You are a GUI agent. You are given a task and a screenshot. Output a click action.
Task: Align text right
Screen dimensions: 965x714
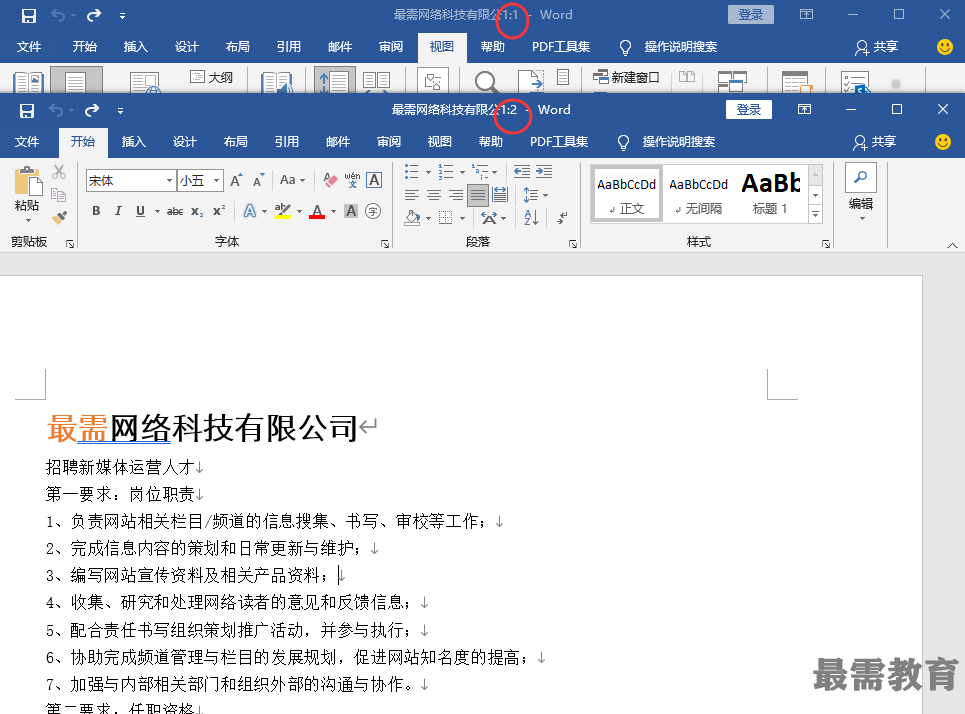pyautogui.click(x=456, y=195)
